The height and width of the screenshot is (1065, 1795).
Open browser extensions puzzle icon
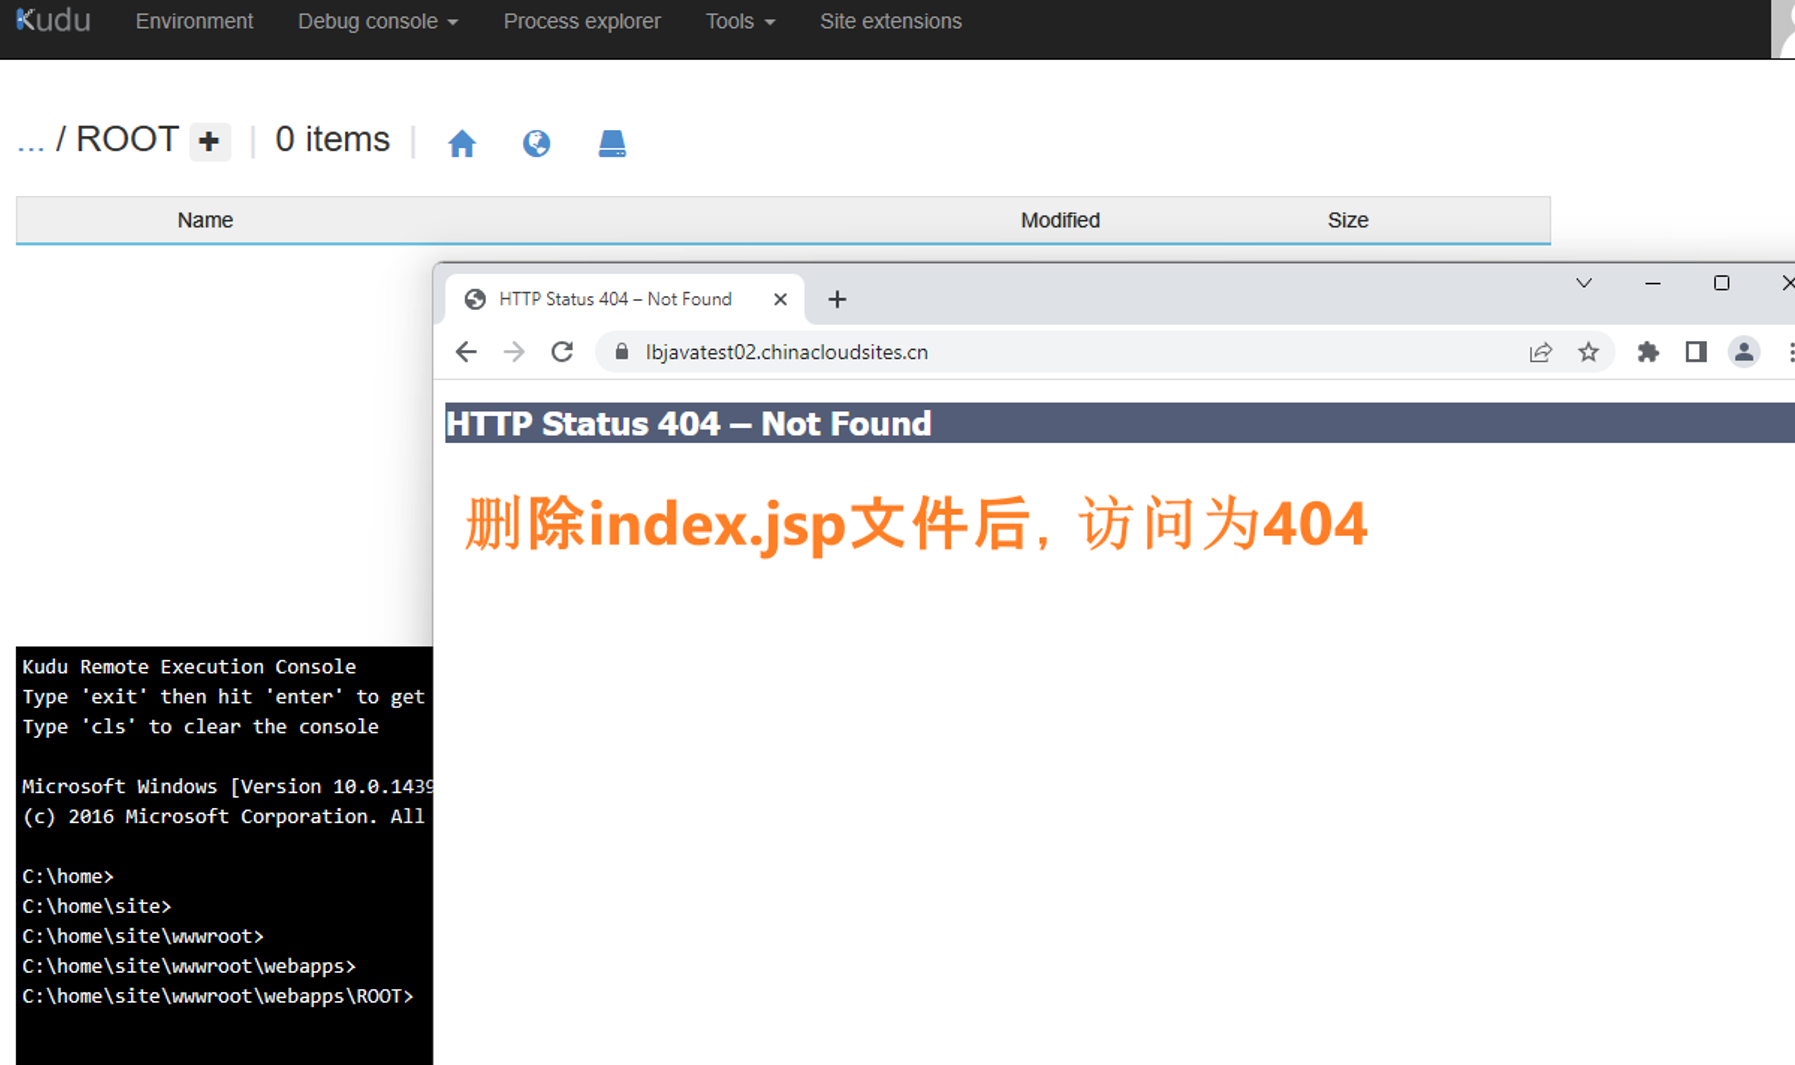1647,352
